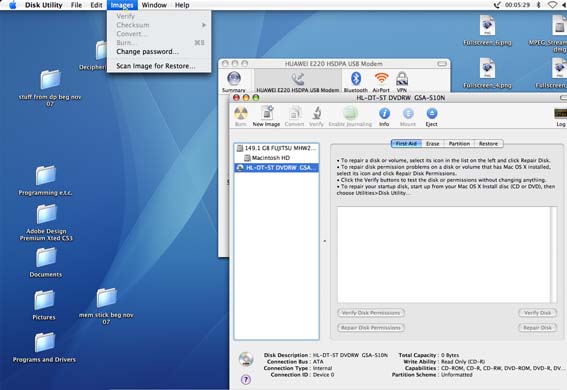The image size is (567, 390).
Task: Click the purple help question mark button
Action: [x=246, y=380]
